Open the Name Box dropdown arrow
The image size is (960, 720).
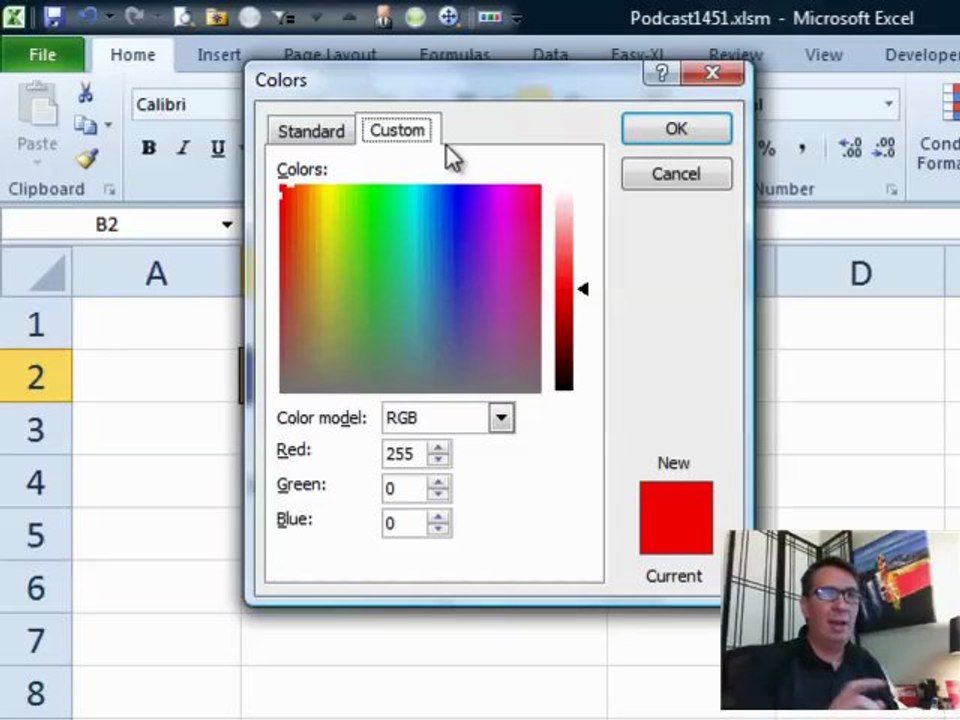227,225
